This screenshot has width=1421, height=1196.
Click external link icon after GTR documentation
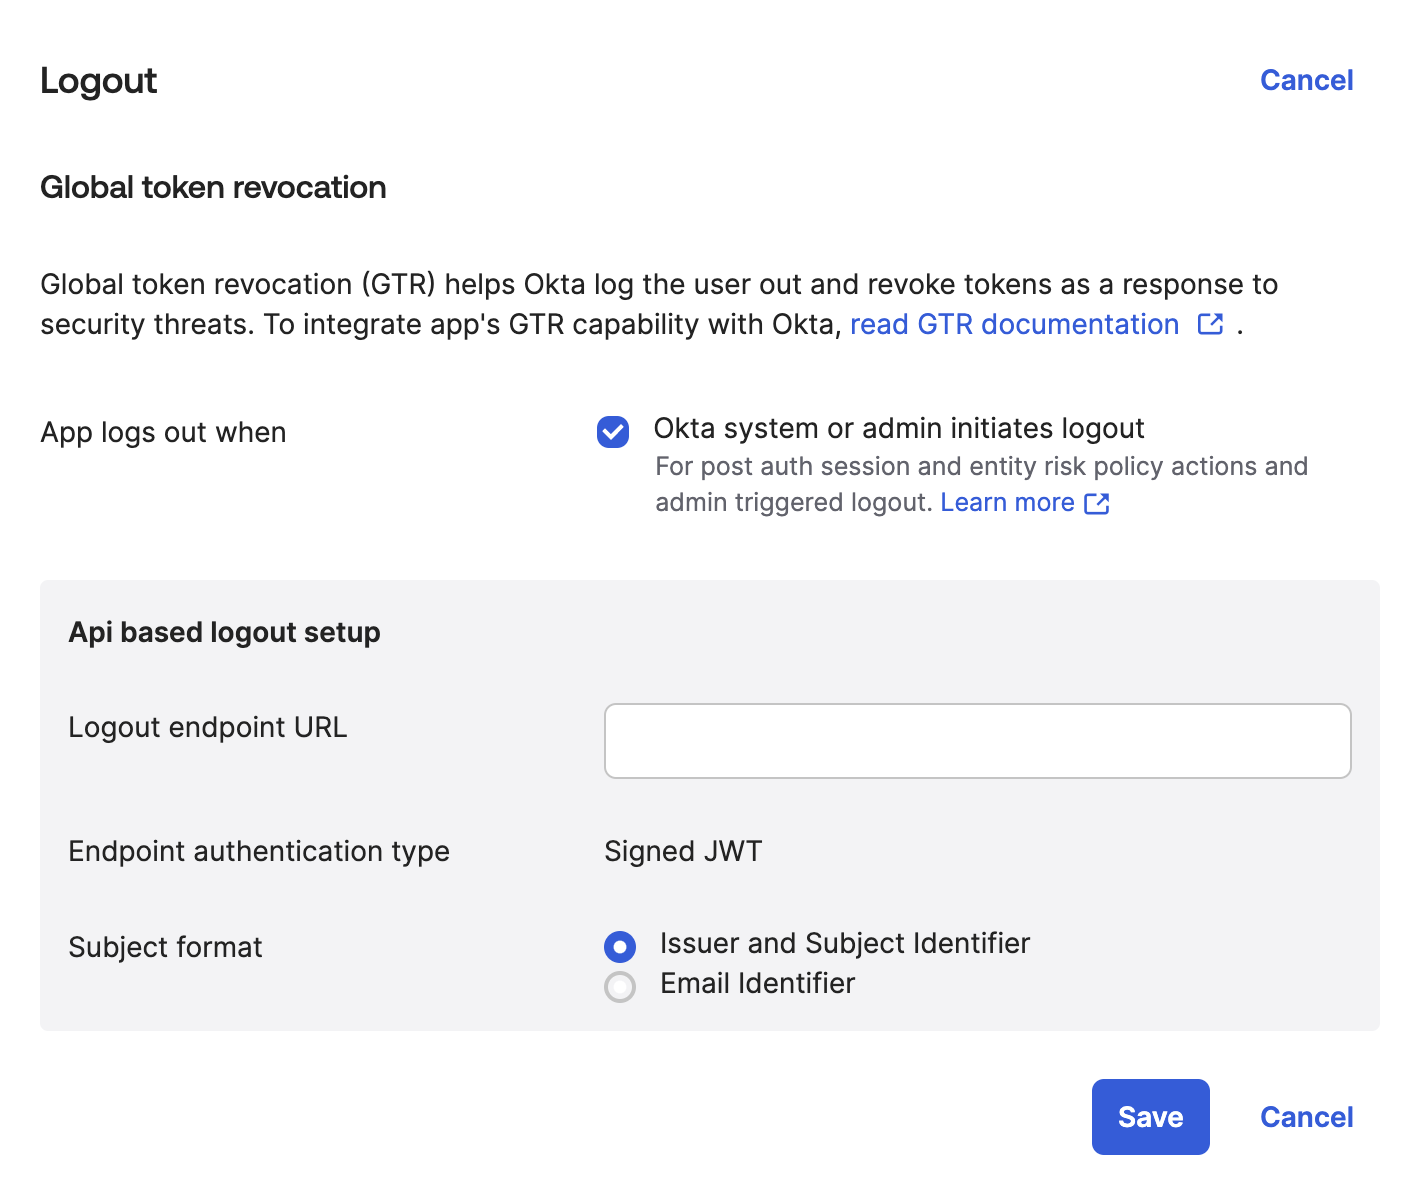[1210, 324]
